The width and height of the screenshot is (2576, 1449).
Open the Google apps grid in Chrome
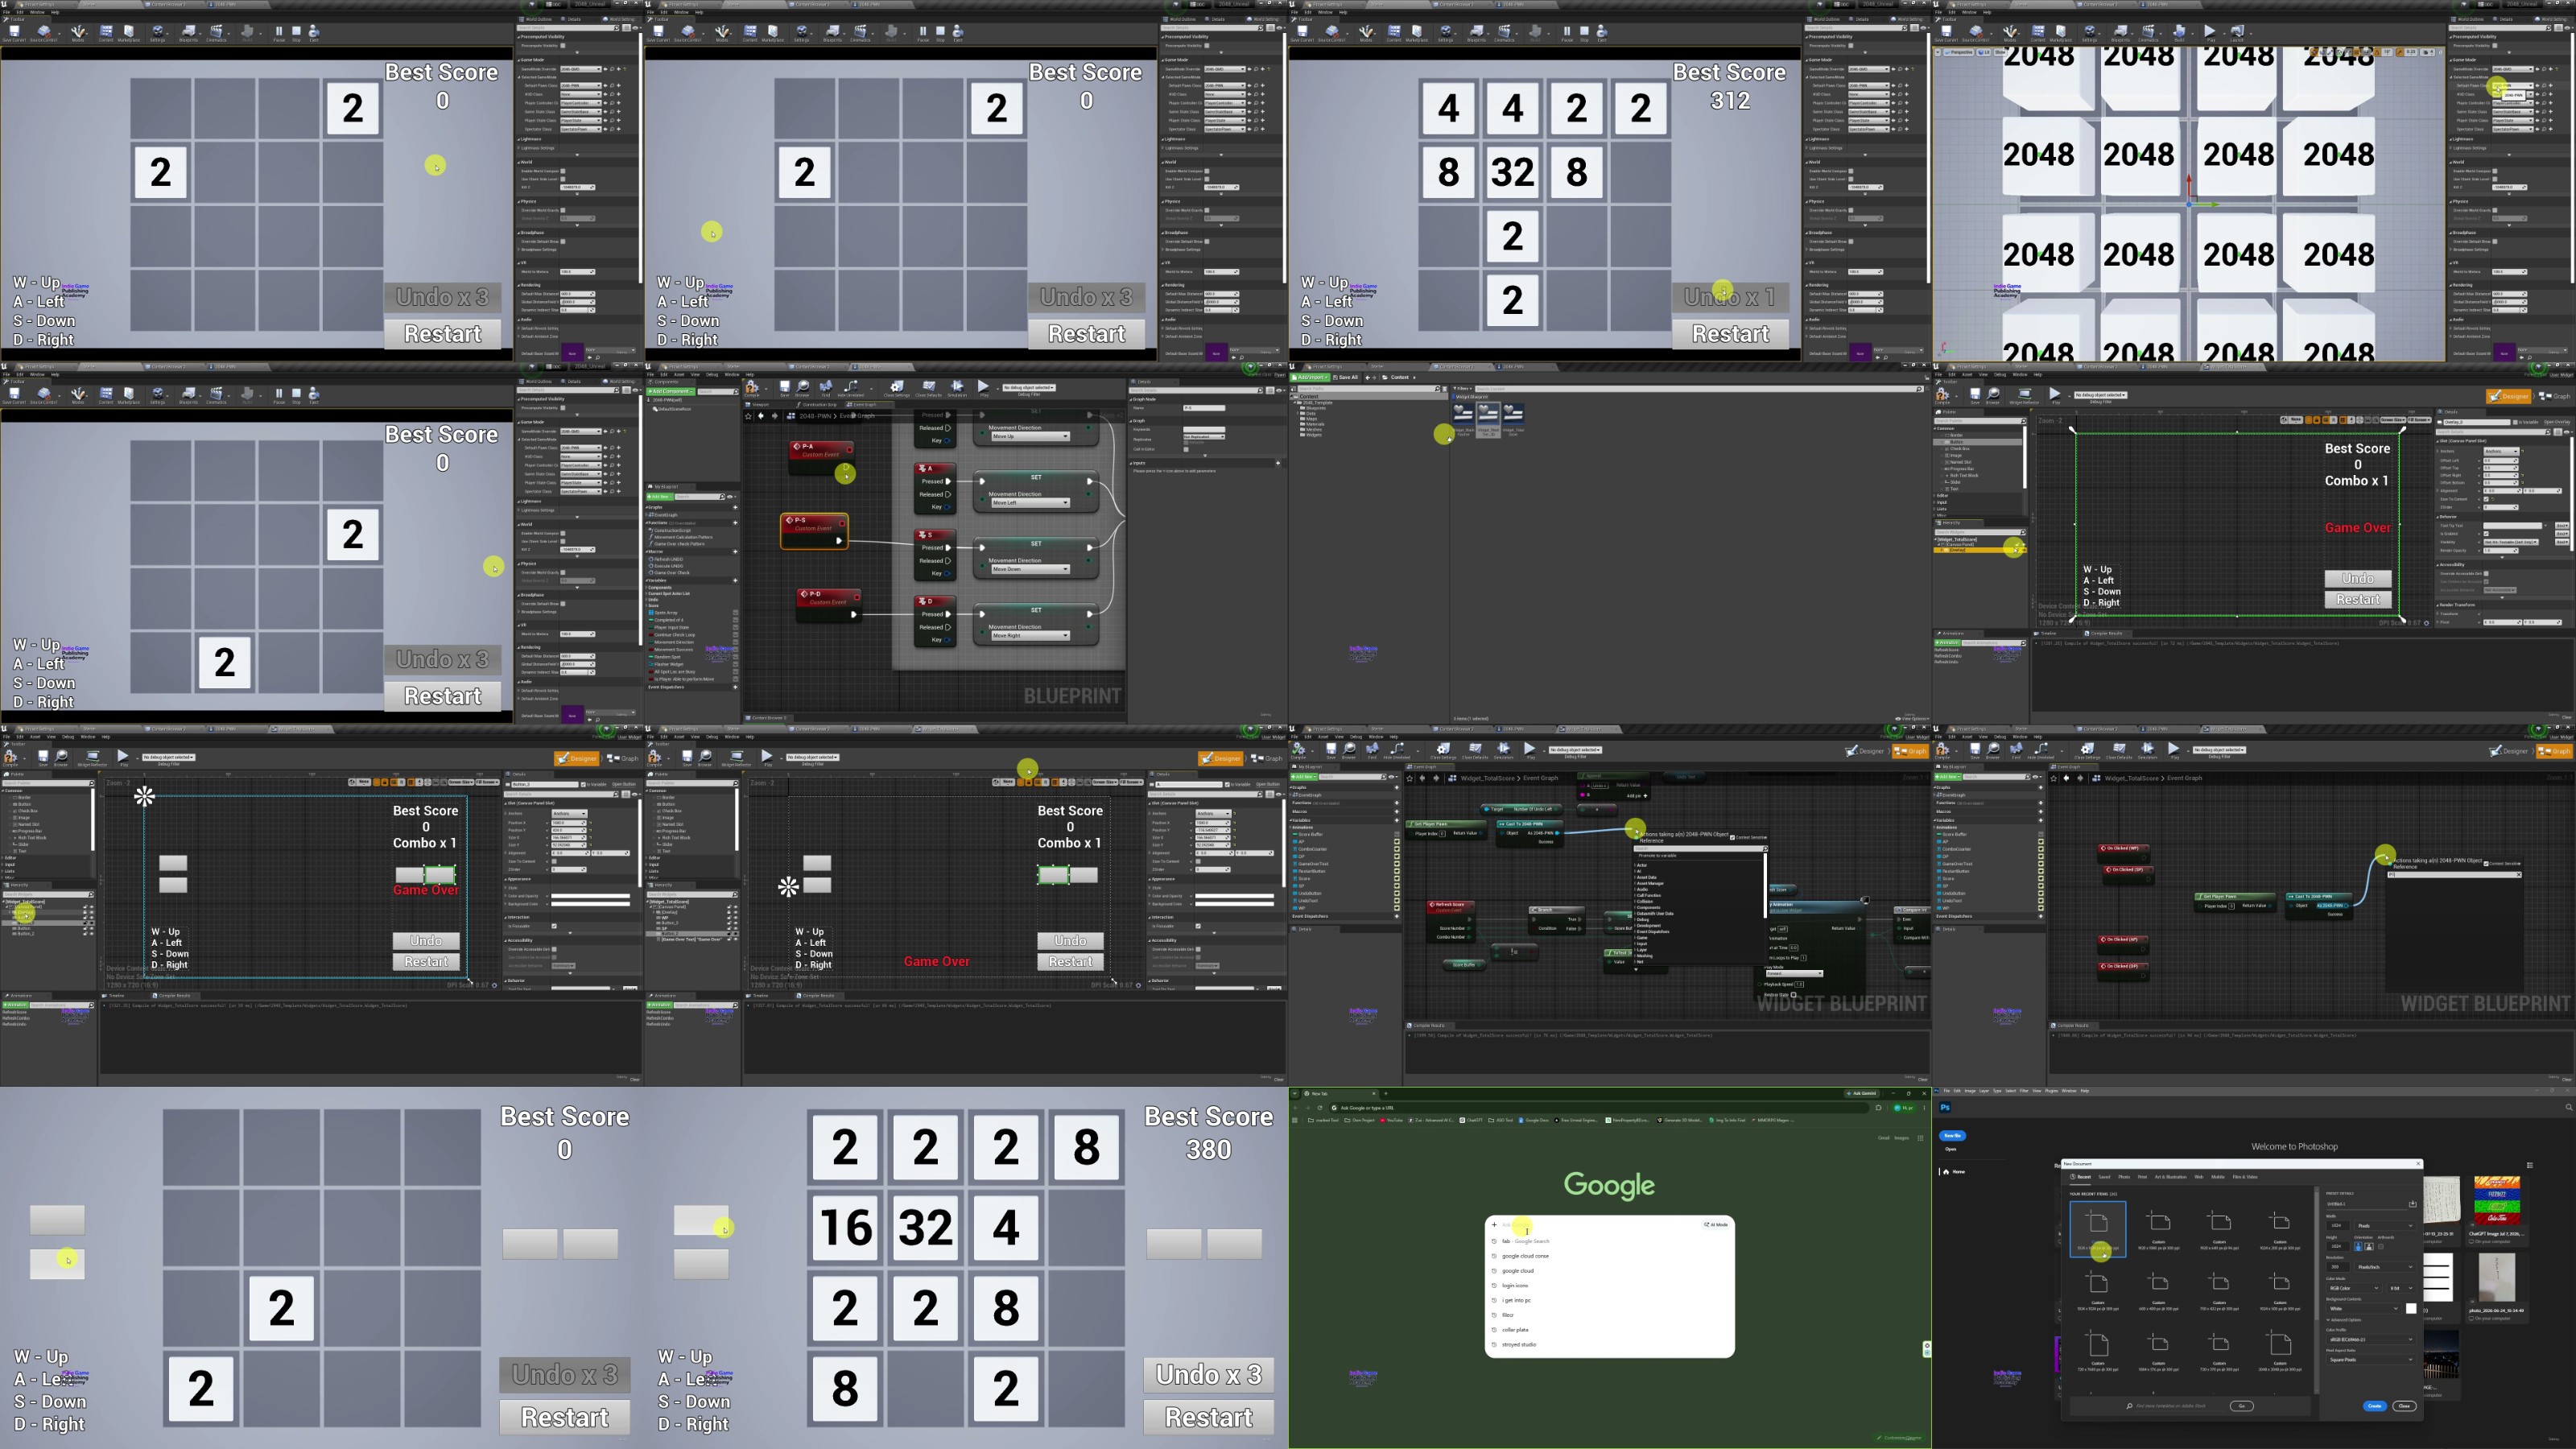(x=1920, y=1137)
